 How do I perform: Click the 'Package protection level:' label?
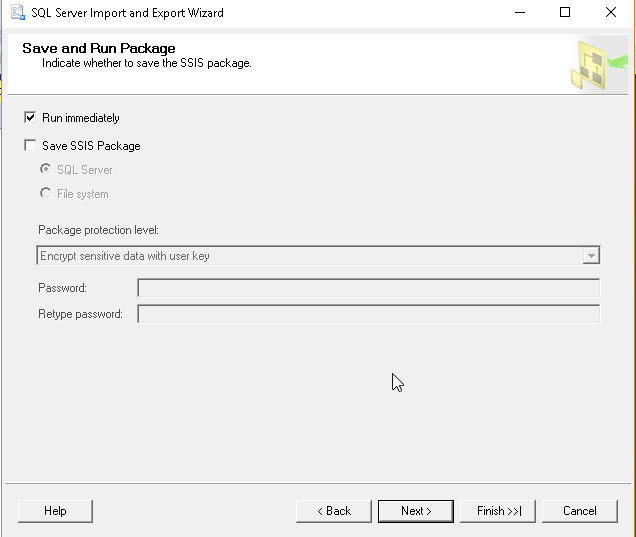[99, 230]
